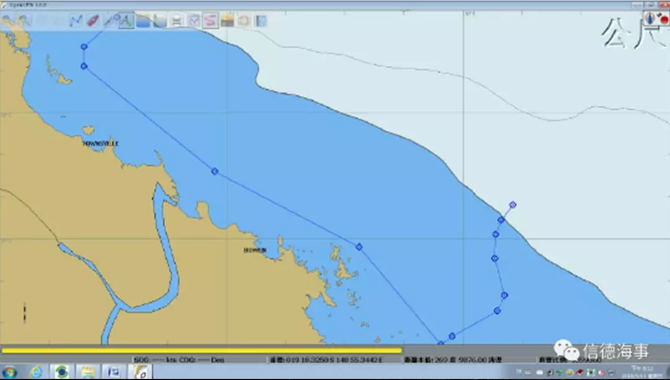Image resolution: width=670 pixels, height=380 pixels.
Task: Click the zoom out magnifier icon
Action: click(x=24, y=21)
